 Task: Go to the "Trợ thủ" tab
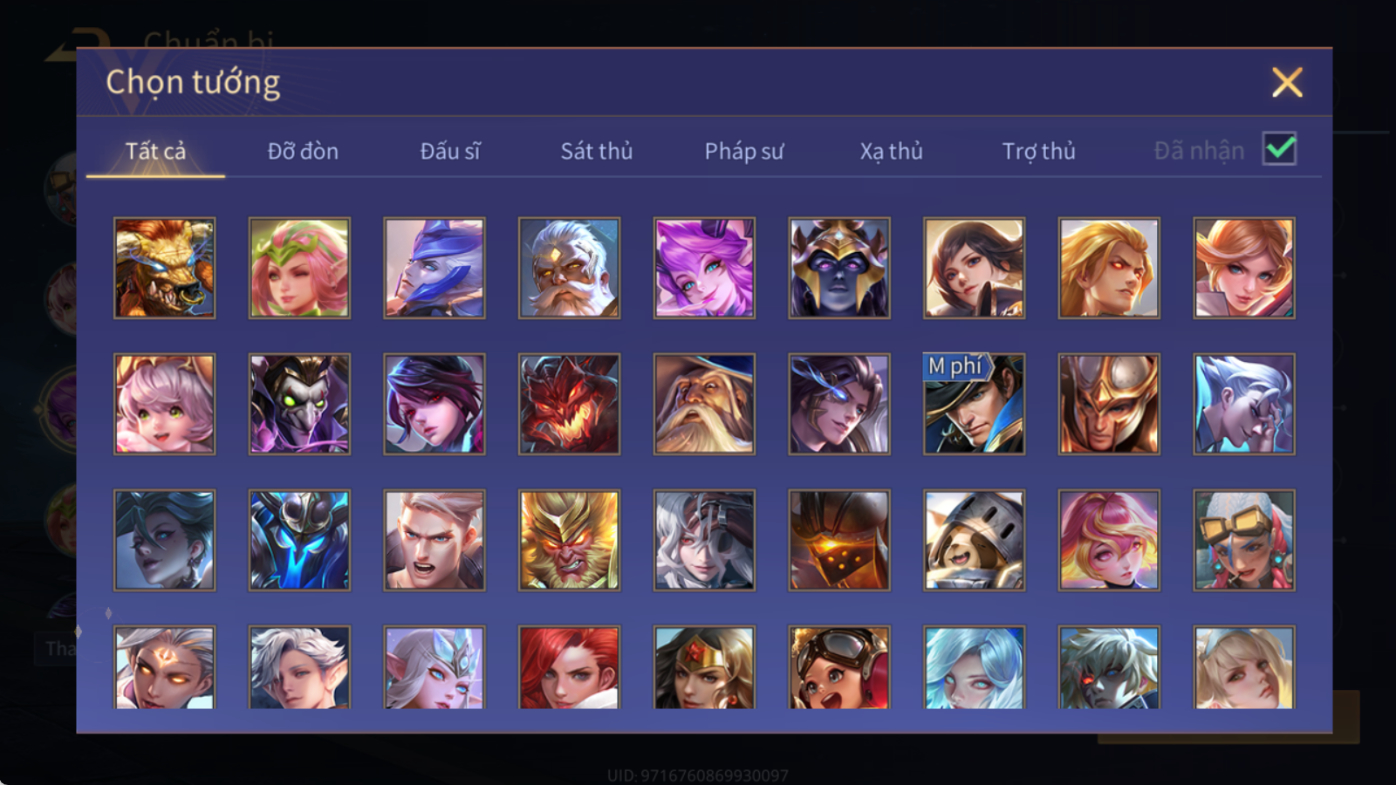[1039, 151]
